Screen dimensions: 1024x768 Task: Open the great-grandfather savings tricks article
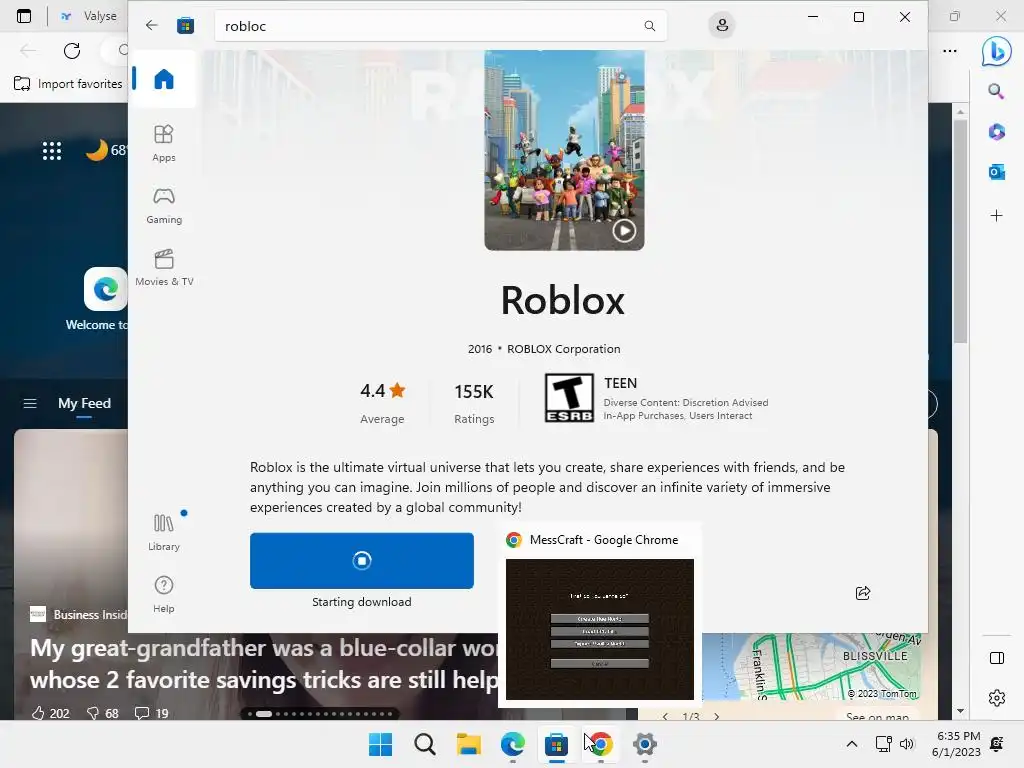[x=264, y=664]
